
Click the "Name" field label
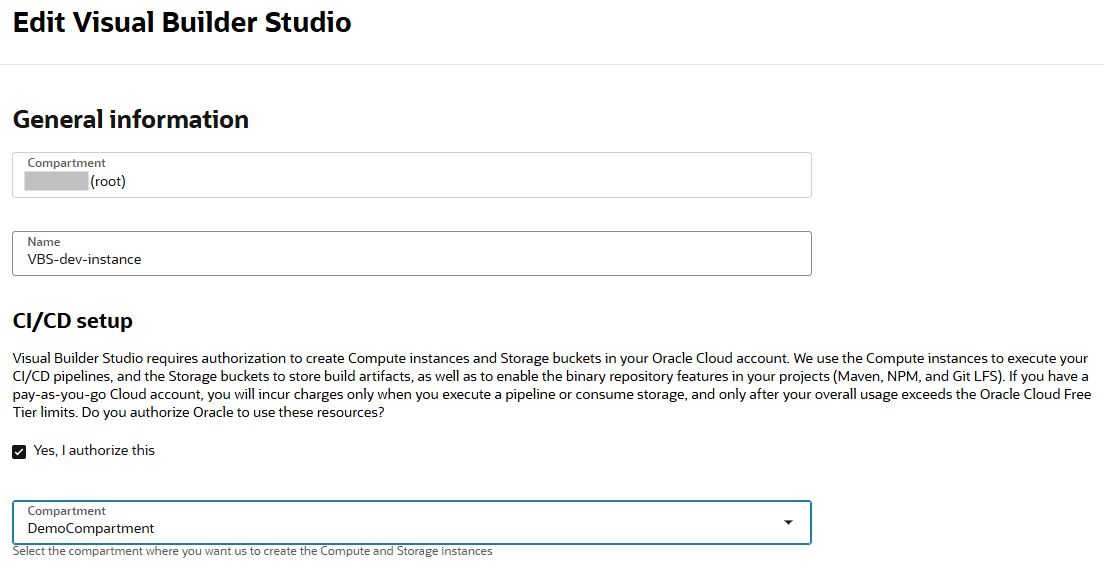pyautogui.click(x=44, y=242)
